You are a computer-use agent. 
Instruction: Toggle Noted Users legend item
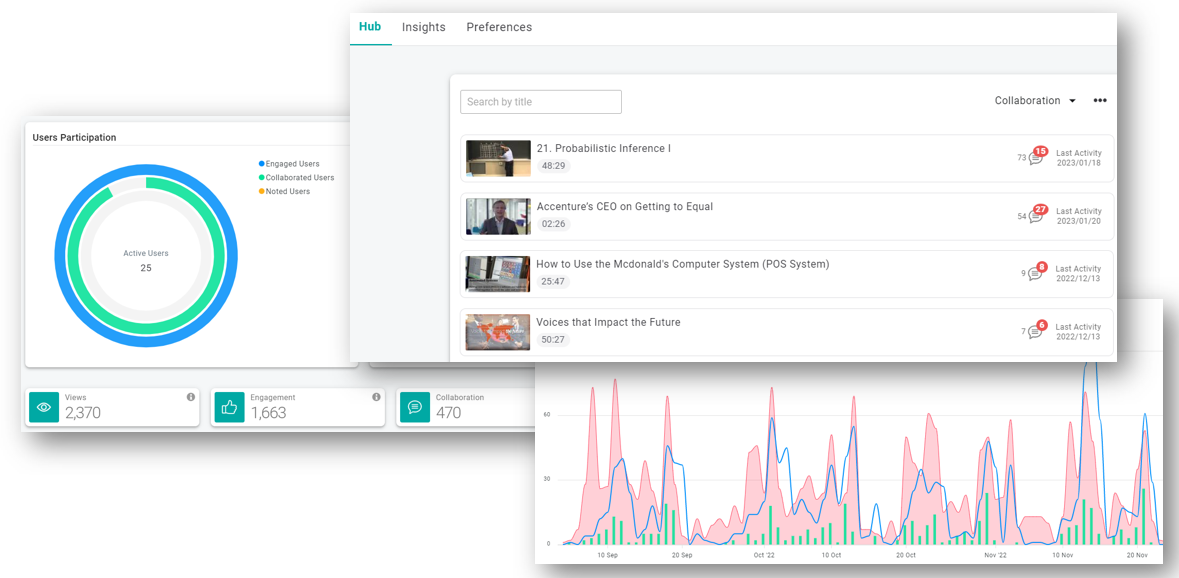(284, 191)
